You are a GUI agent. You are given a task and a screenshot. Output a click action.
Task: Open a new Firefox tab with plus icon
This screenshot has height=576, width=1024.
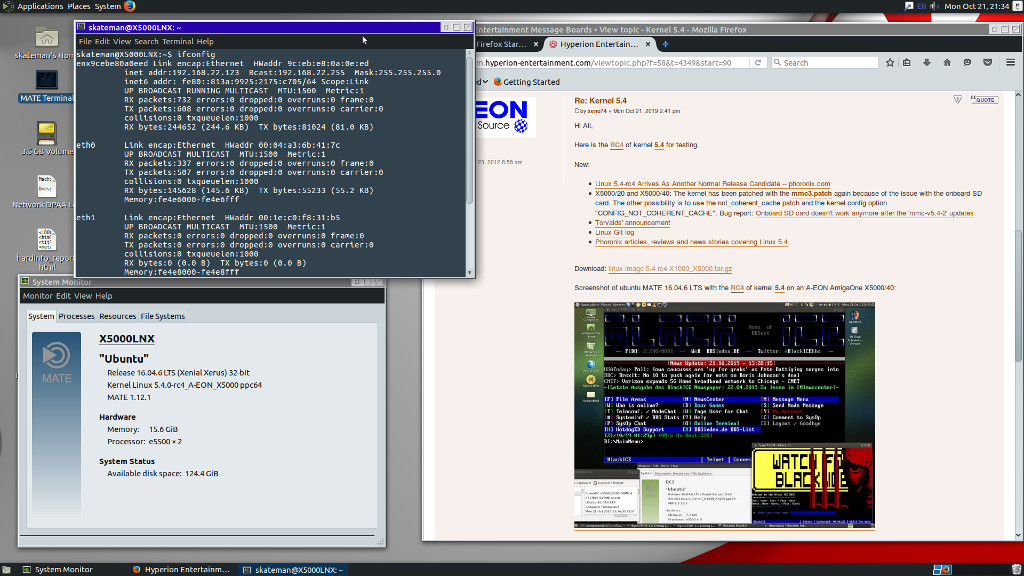[665, 44]
